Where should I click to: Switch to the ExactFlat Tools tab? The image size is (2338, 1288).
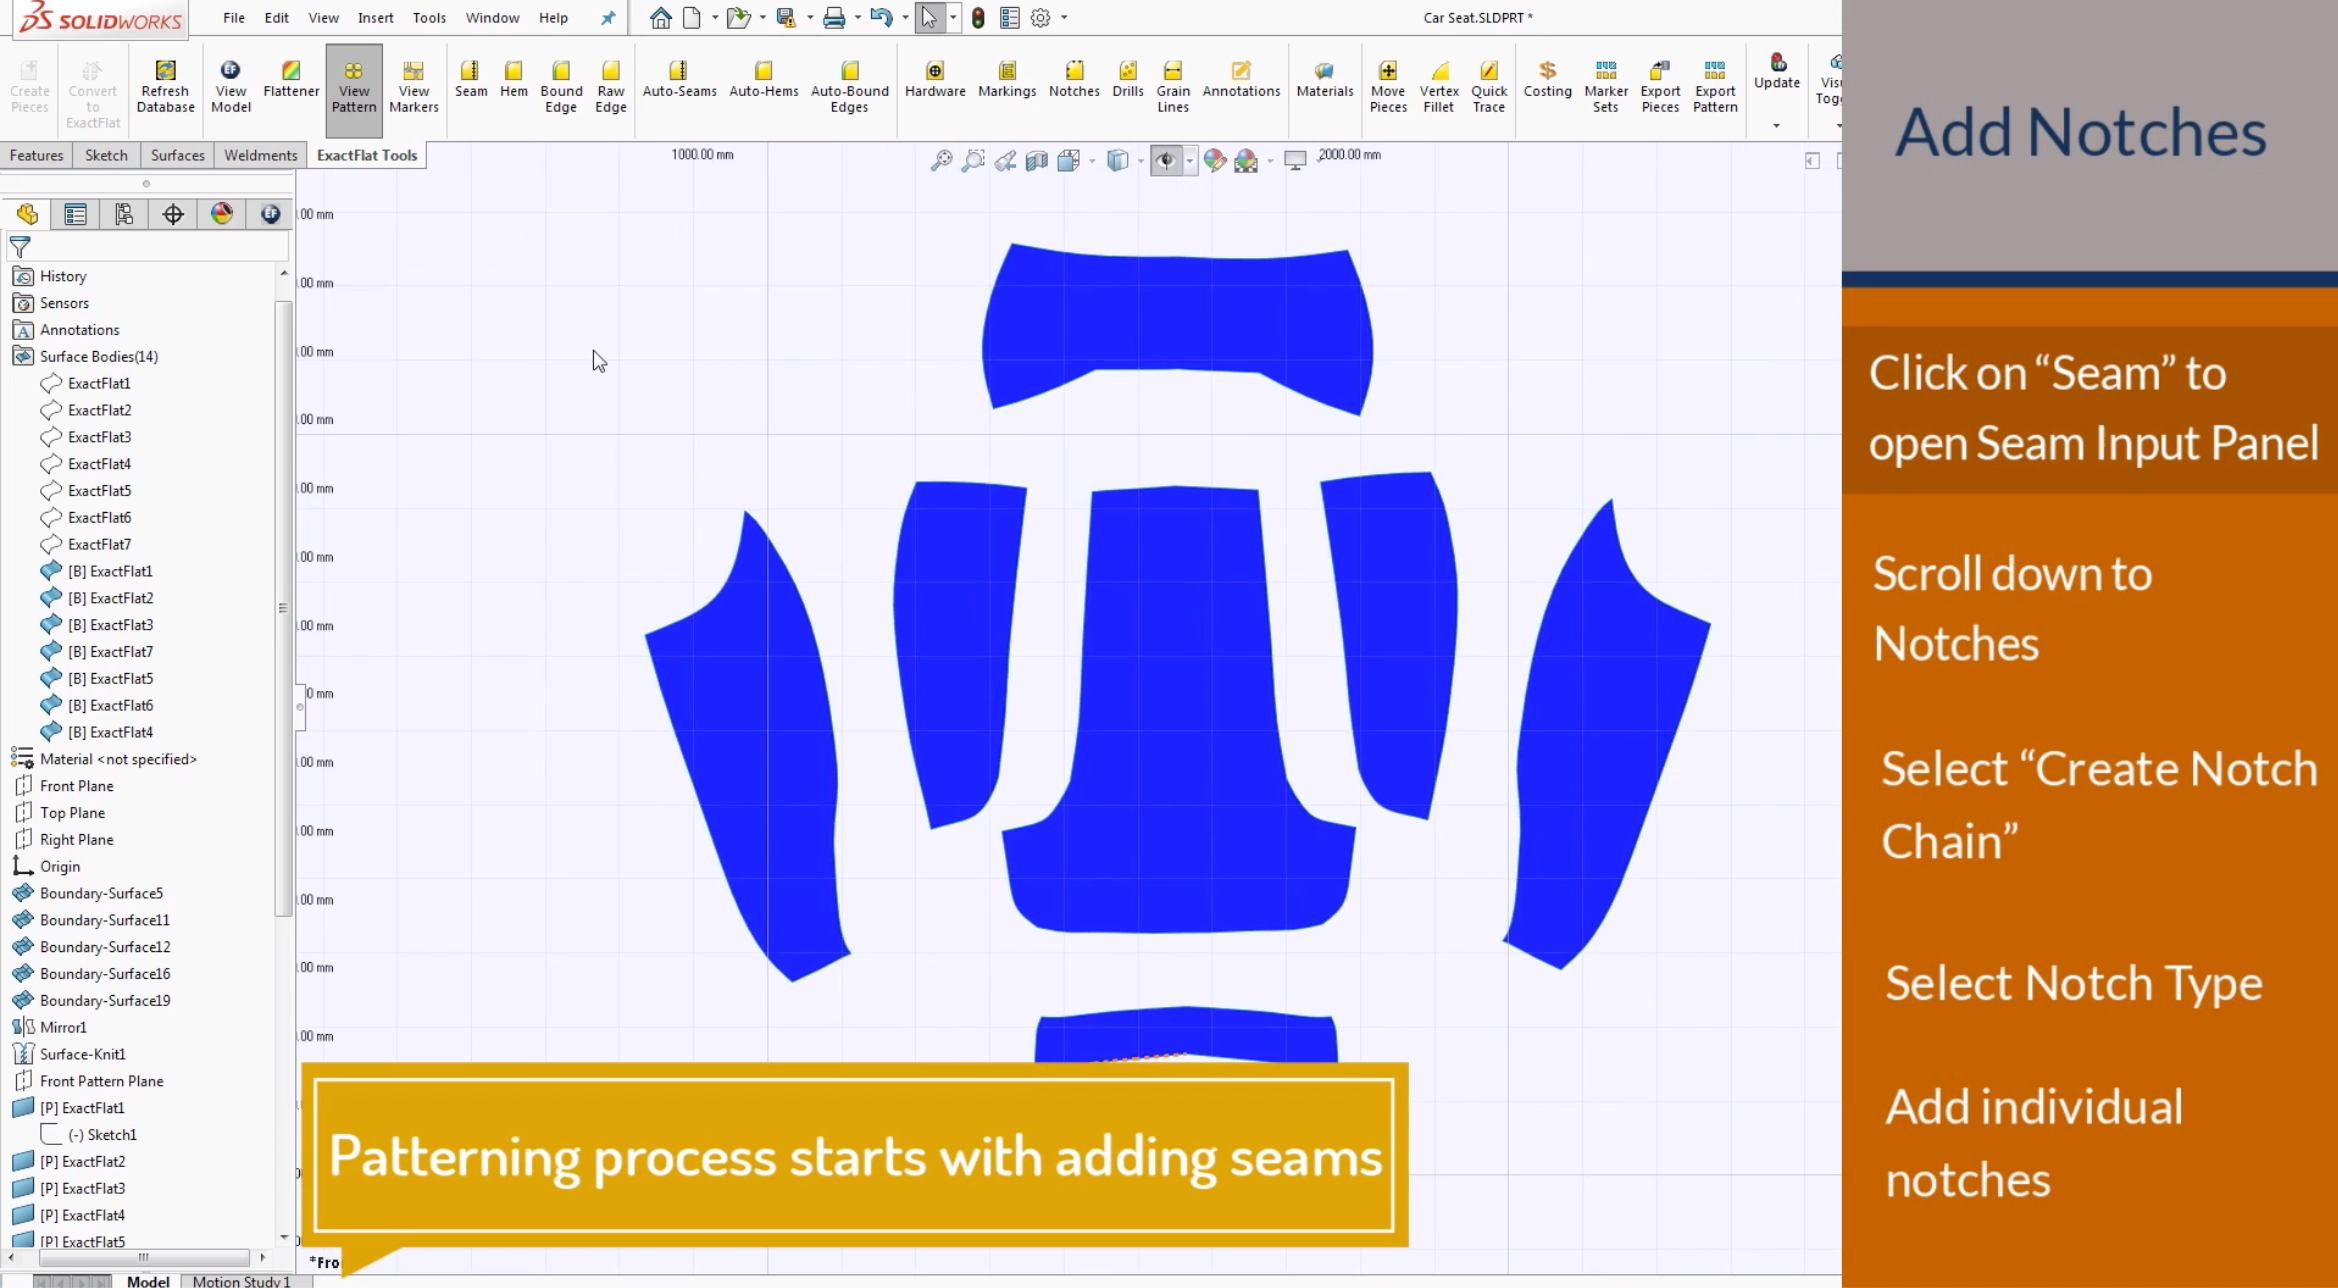tap(366, 154)
